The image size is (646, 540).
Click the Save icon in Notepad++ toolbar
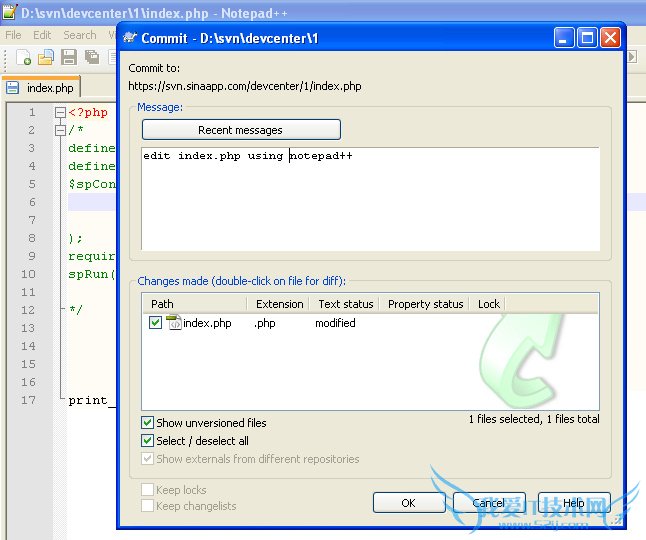(x=69, y=57)
